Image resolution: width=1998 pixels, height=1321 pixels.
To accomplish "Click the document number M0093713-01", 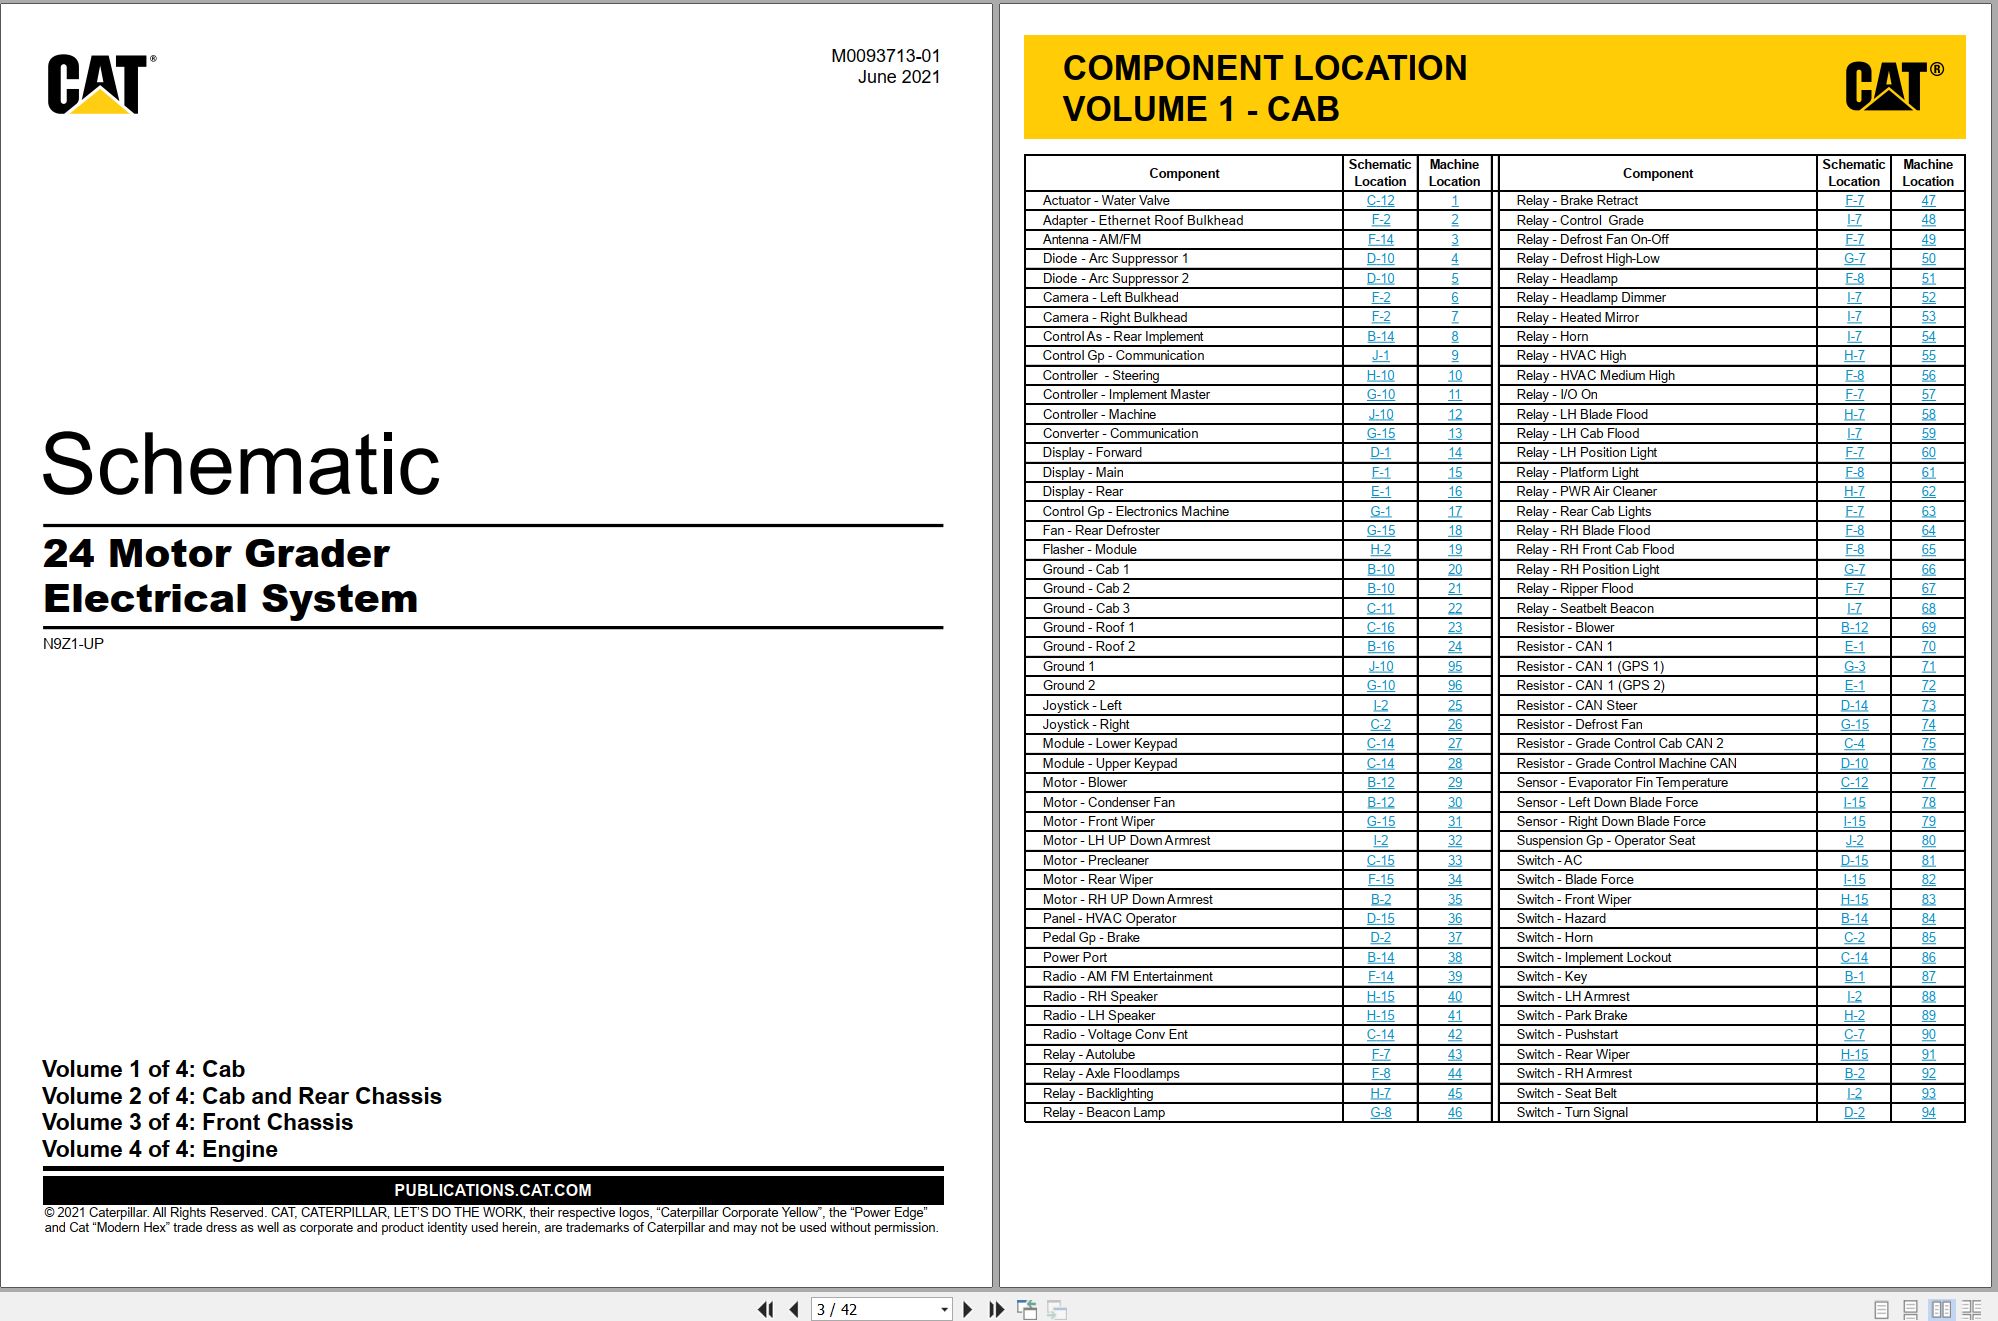I will click(885, 56).
